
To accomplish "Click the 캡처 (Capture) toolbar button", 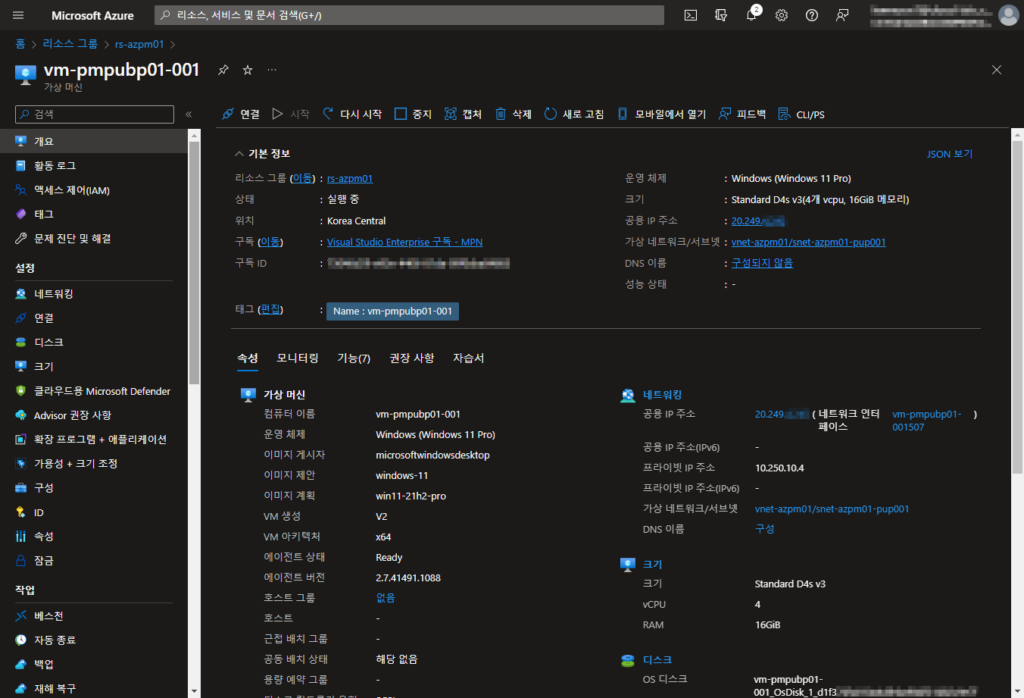I will (462, 114).
